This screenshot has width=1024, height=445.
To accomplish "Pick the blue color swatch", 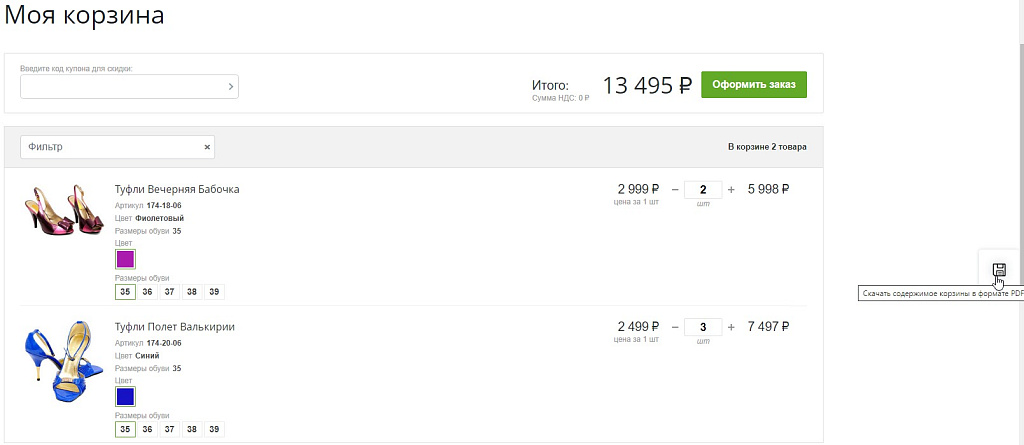I will (125, 396).
